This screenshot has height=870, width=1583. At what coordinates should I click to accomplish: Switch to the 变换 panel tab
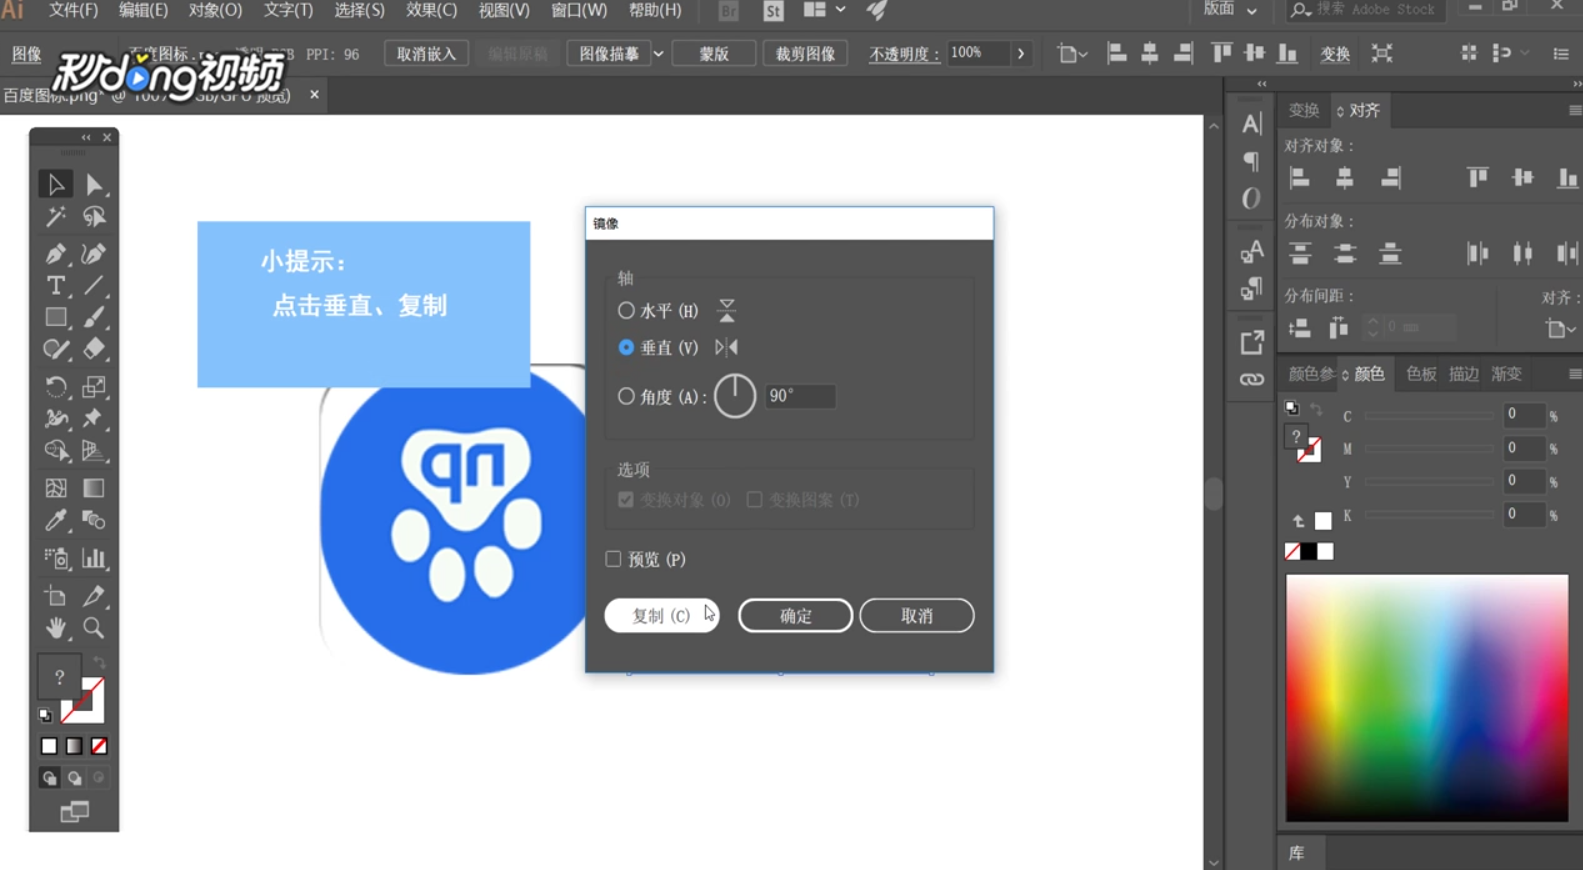pos(1303,111)
